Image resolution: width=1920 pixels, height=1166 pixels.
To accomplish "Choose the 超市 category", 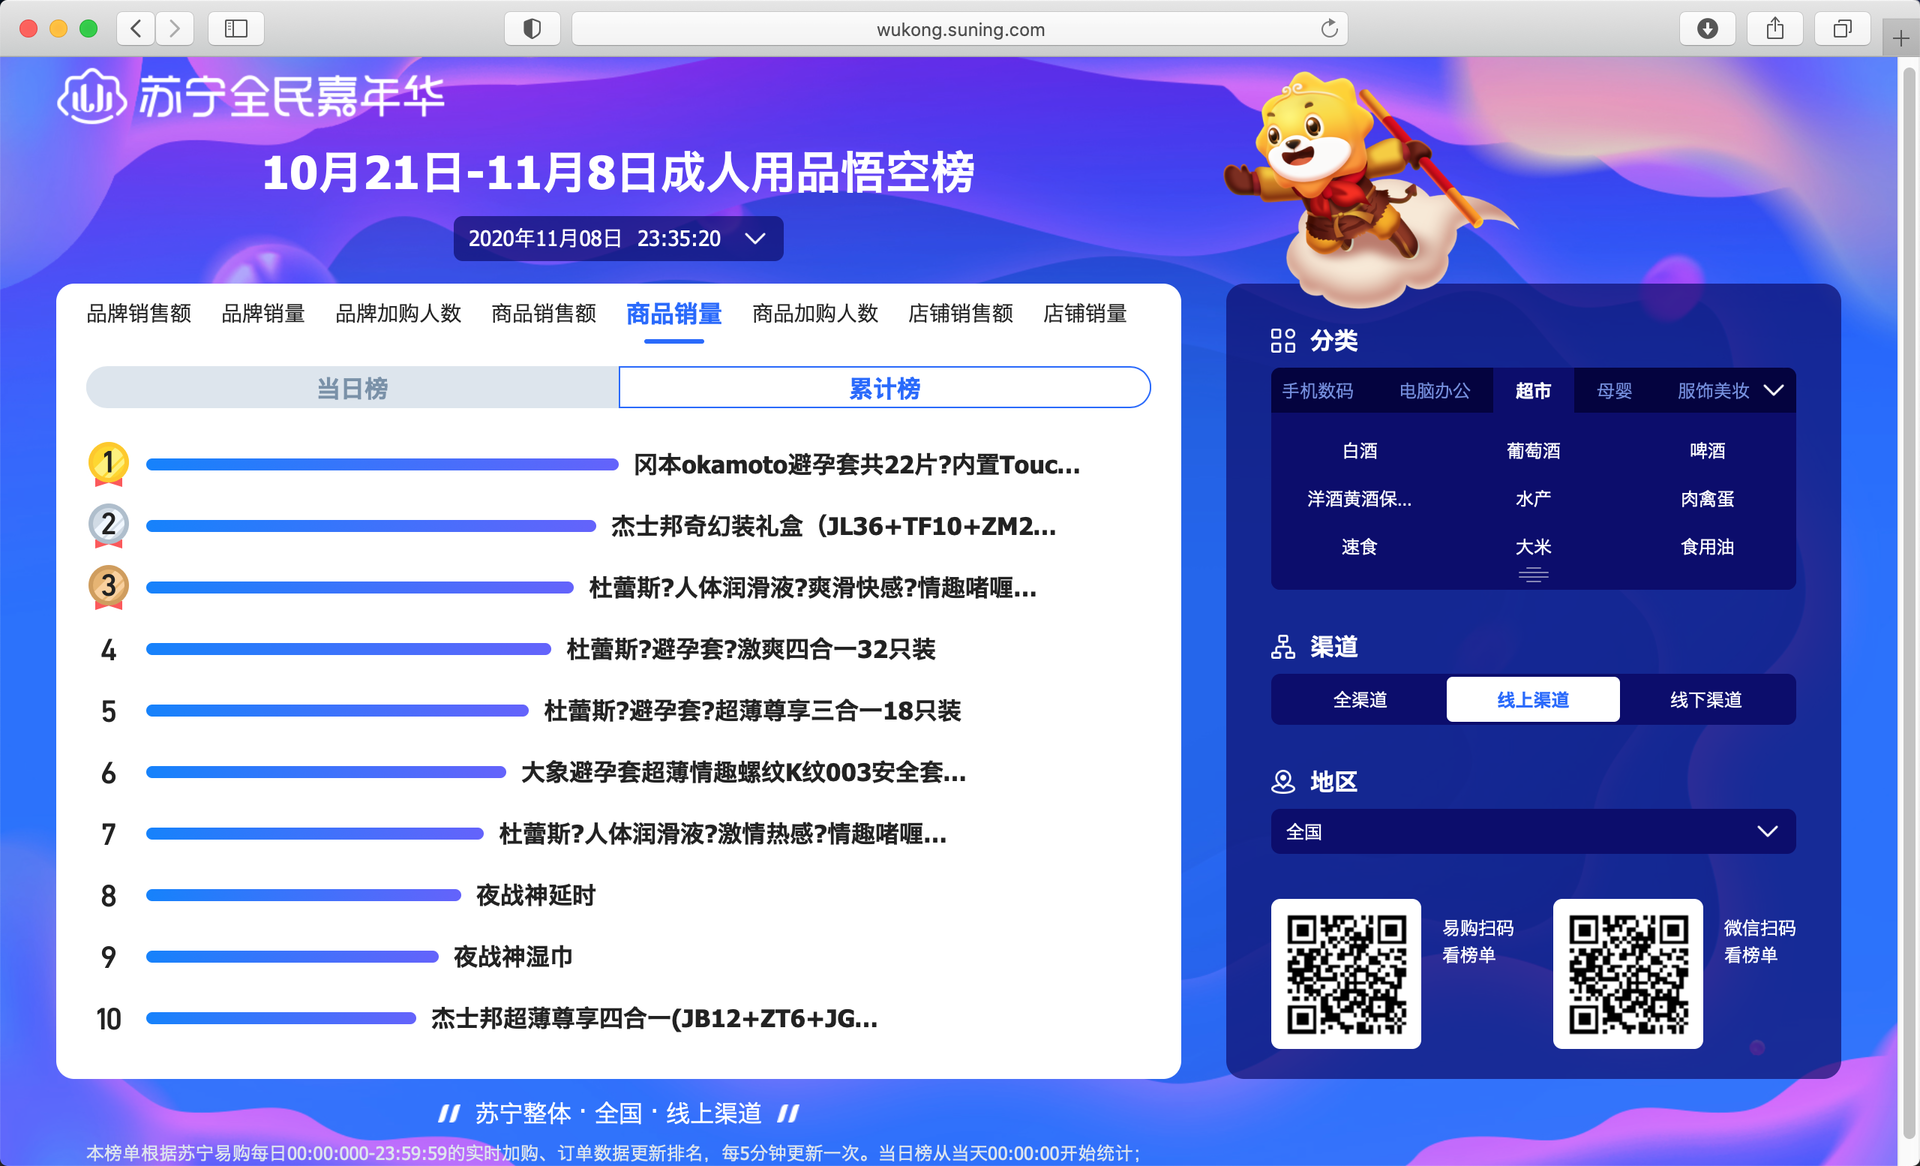I will (x=1533, y=390).
